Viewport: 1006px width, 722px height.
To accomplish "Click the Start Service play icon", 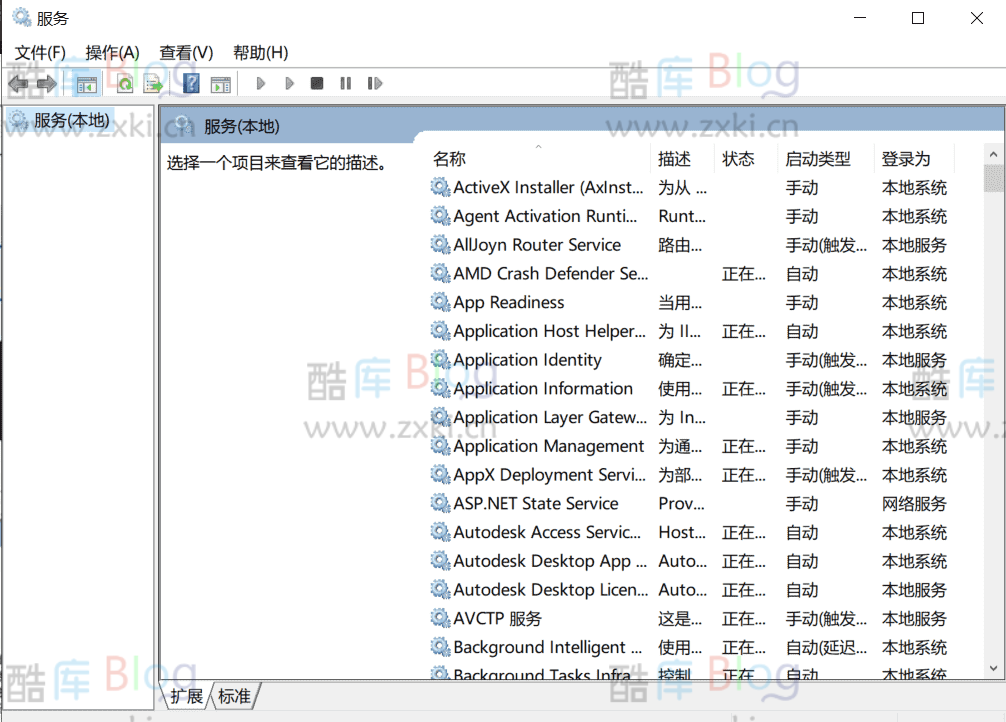I will 260,83.
